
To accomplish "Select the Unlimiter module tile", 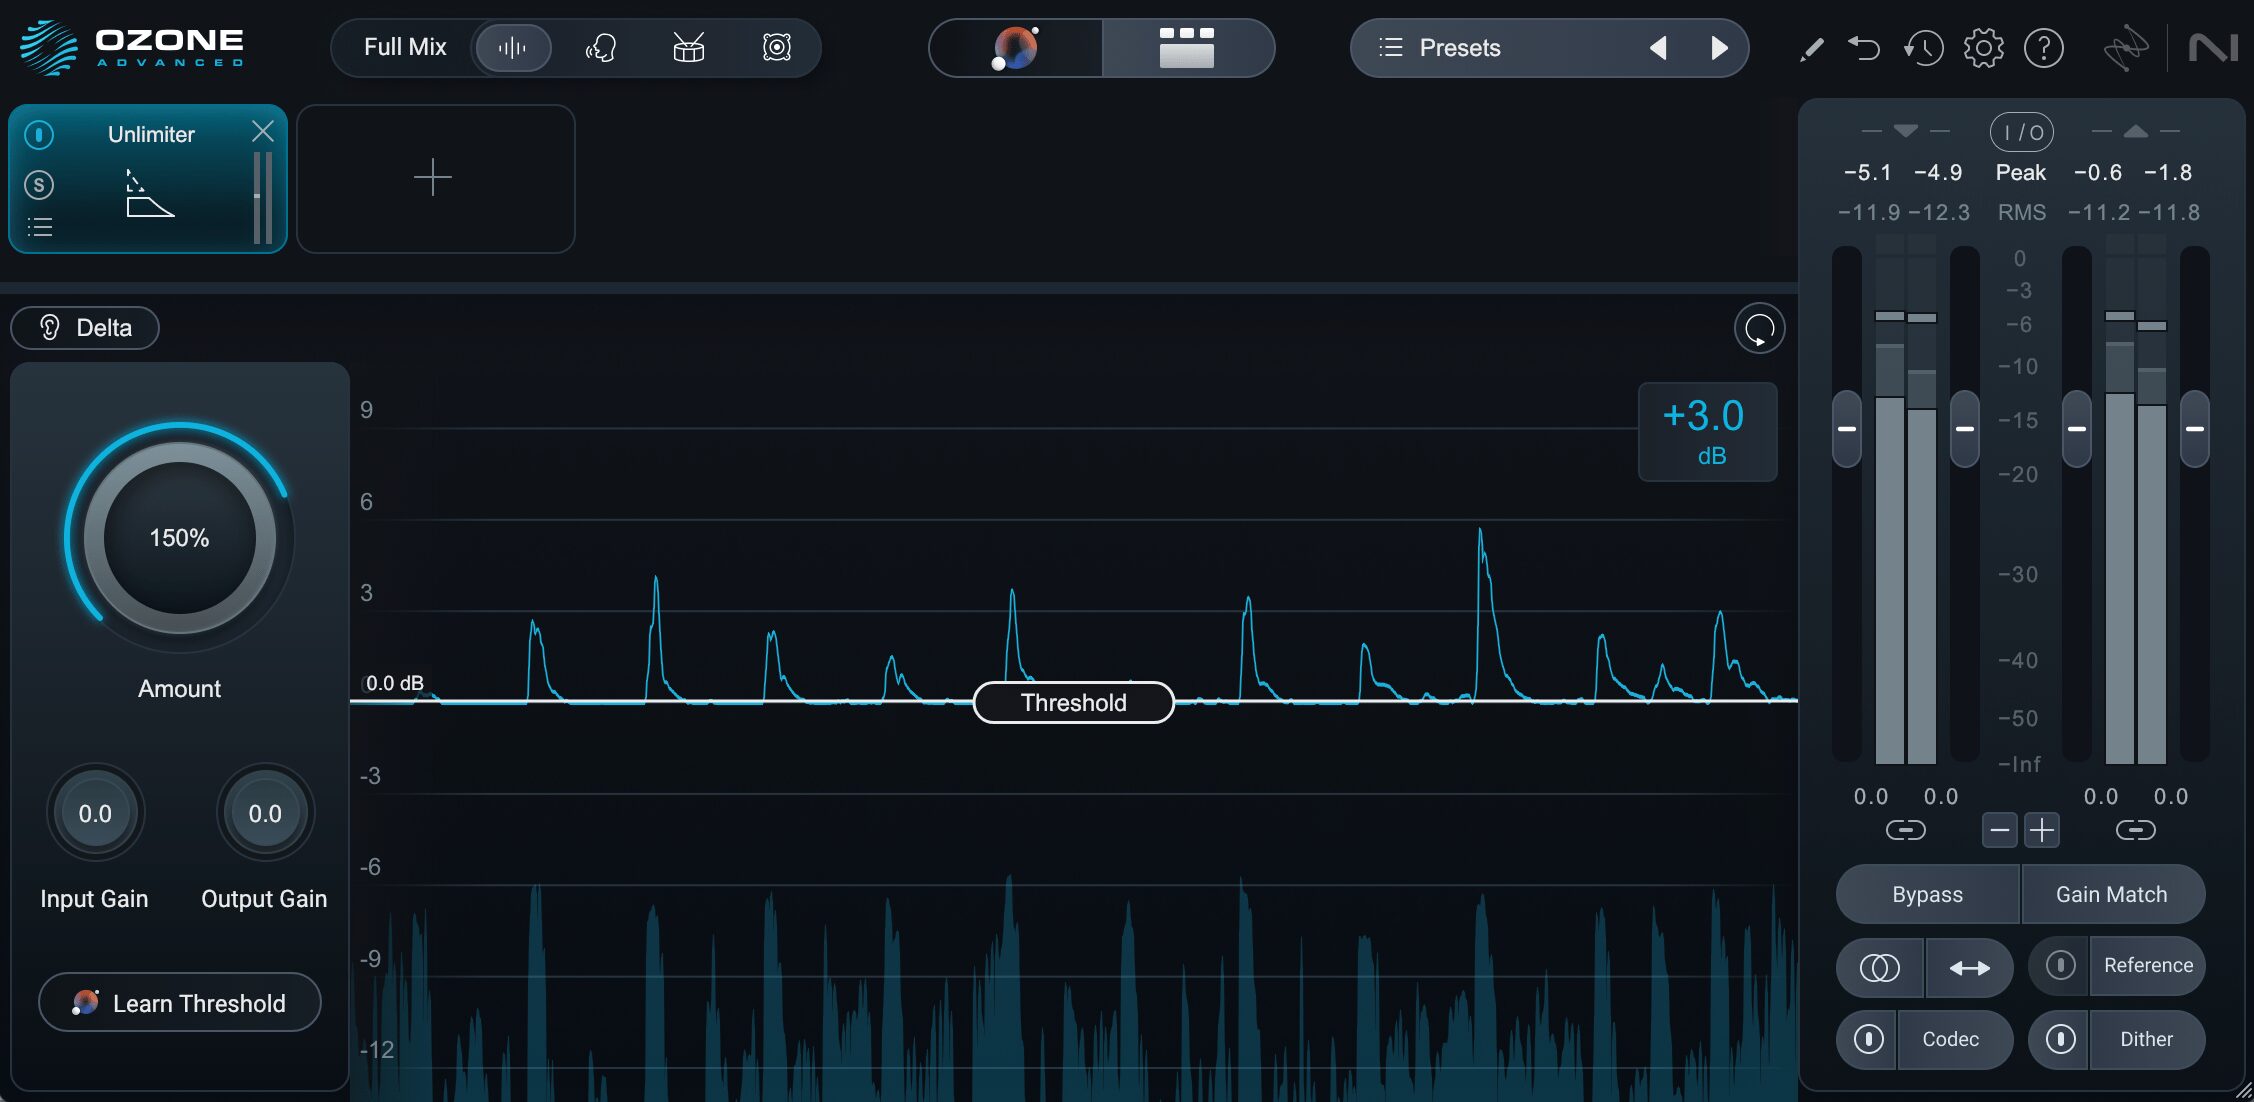I will point(148,179).
